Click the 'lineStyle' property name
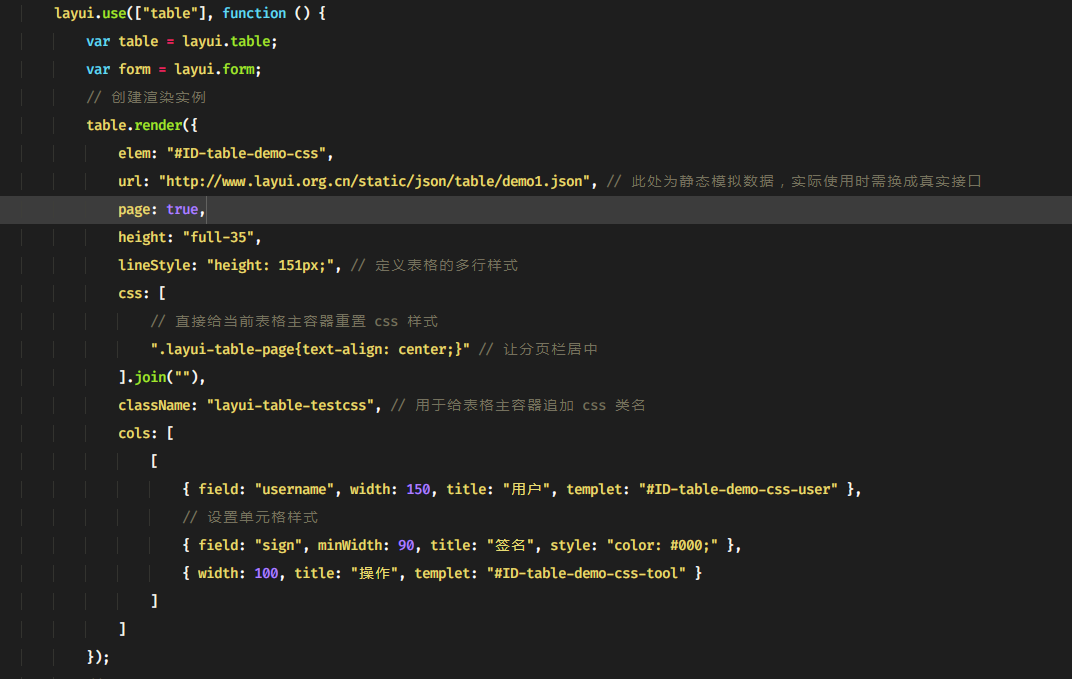The image size is (1072, 679). (154, 265)
